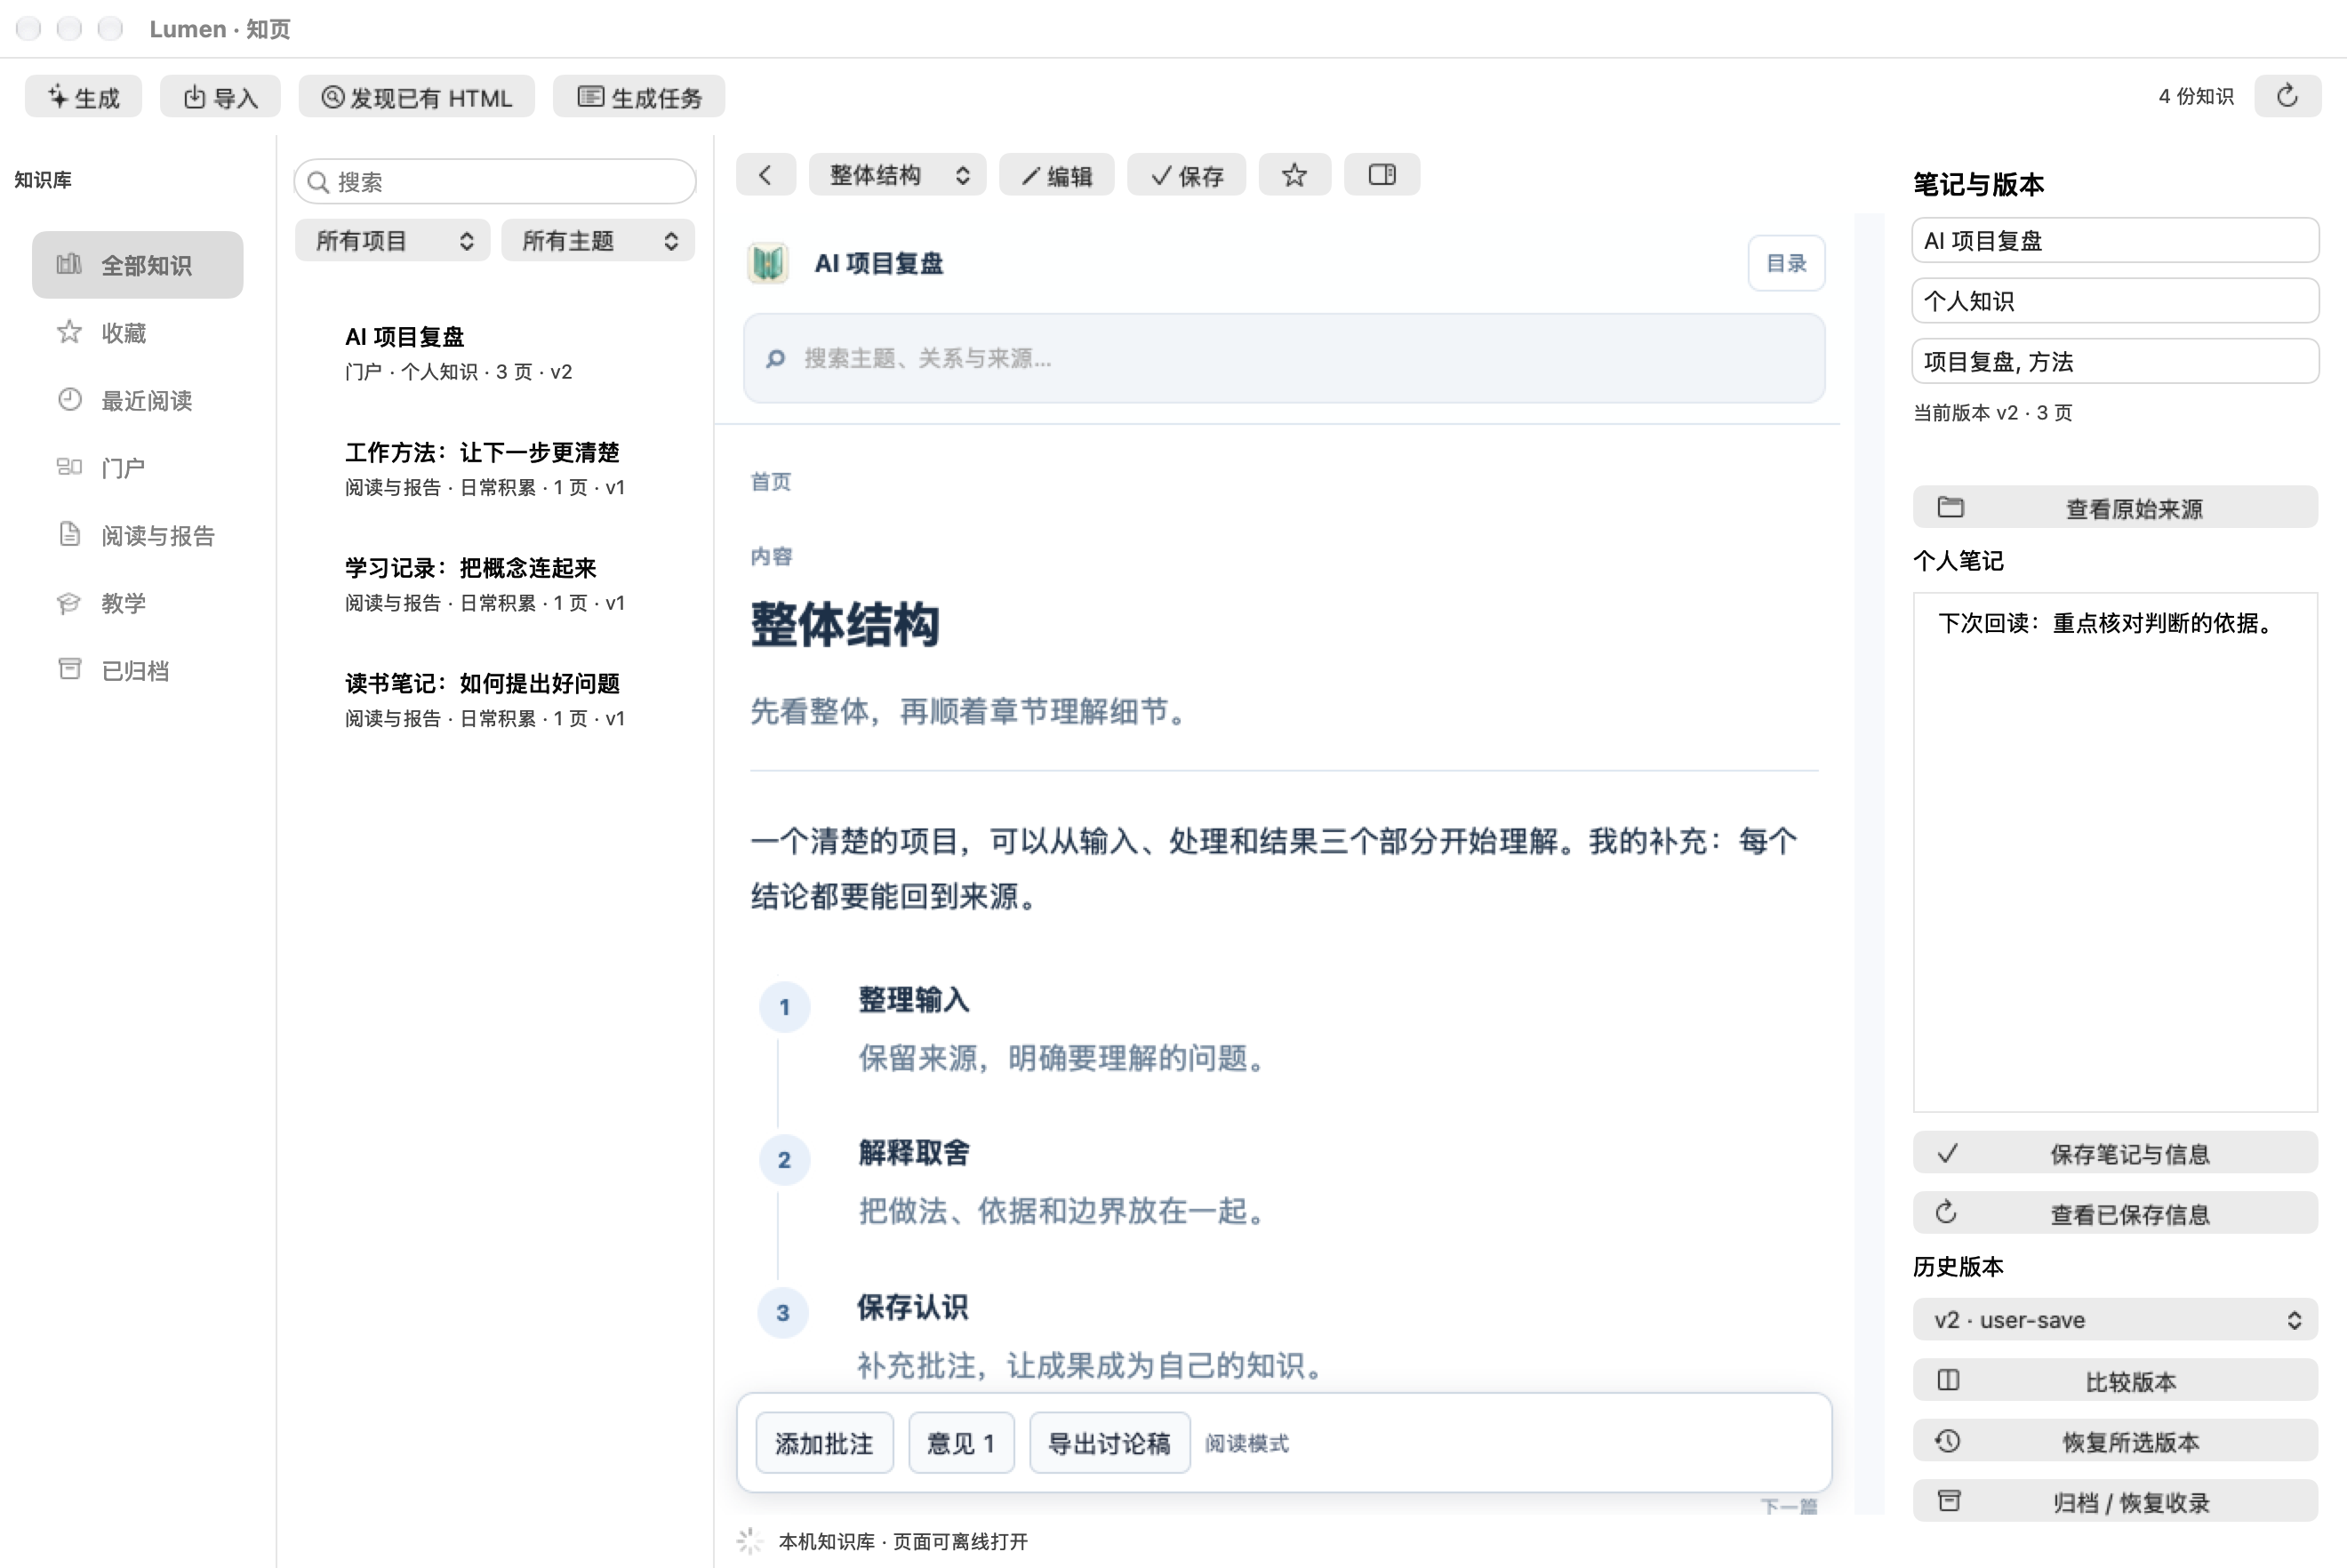Image resolution: width=2347 pixels, height=1568 pixels.
Task: Click the 编辑 pencil button
Action: click(1056, 175)
